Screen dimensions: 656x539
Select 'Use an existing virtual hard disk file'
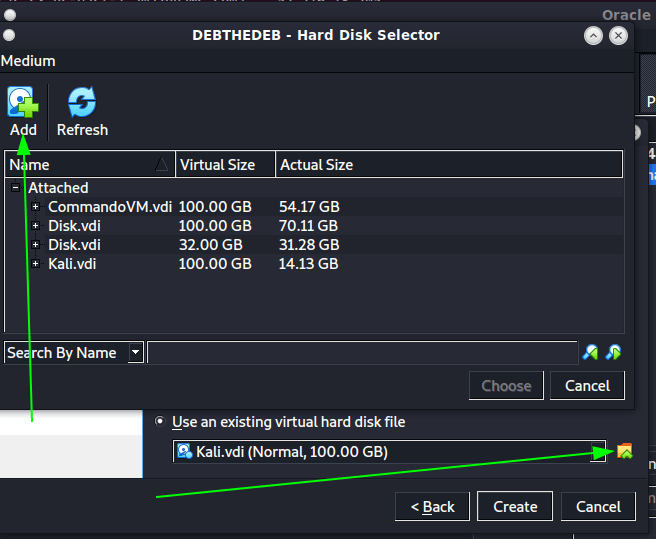[160, 422]
